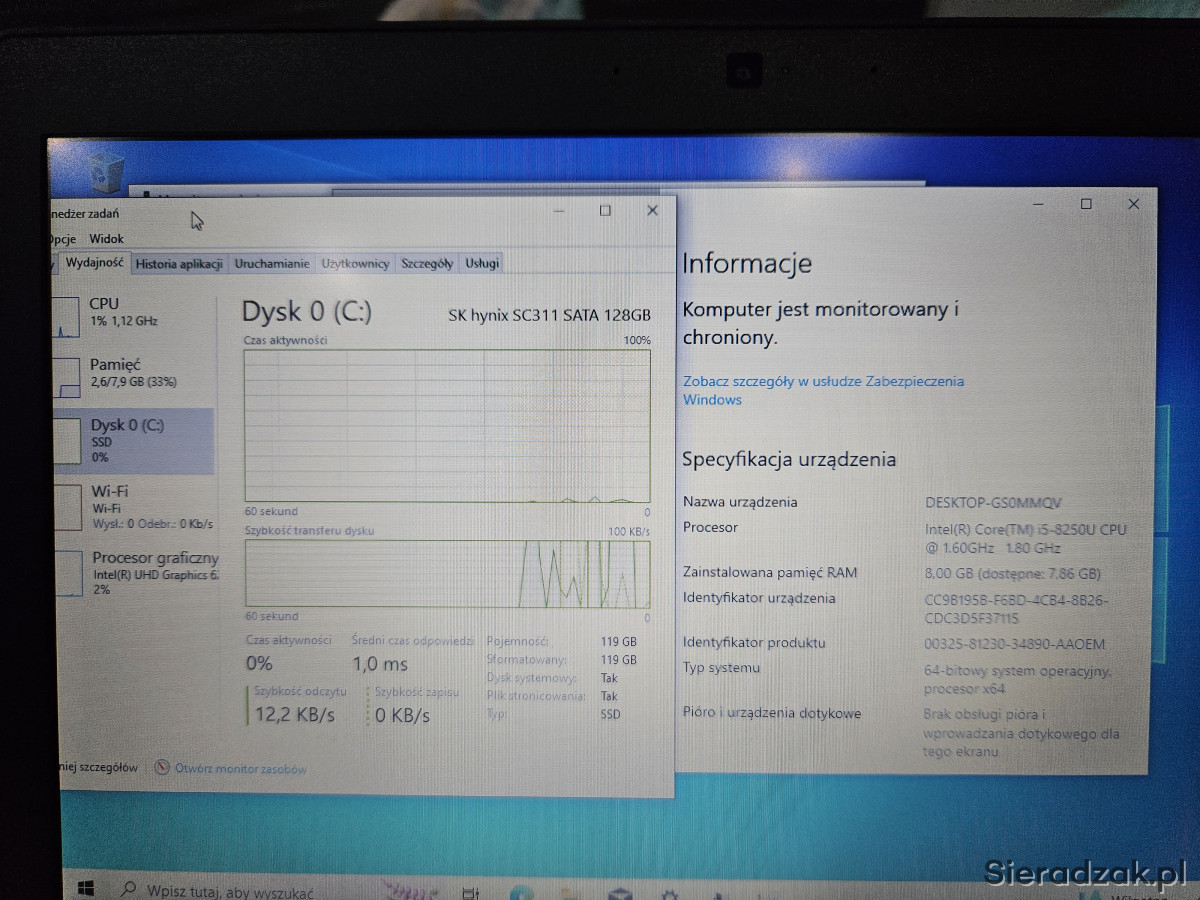Click the product ID 00325-81230-34890-AAOEM
Viewport: 1200px width, 900px height.
click(1015, 644)
